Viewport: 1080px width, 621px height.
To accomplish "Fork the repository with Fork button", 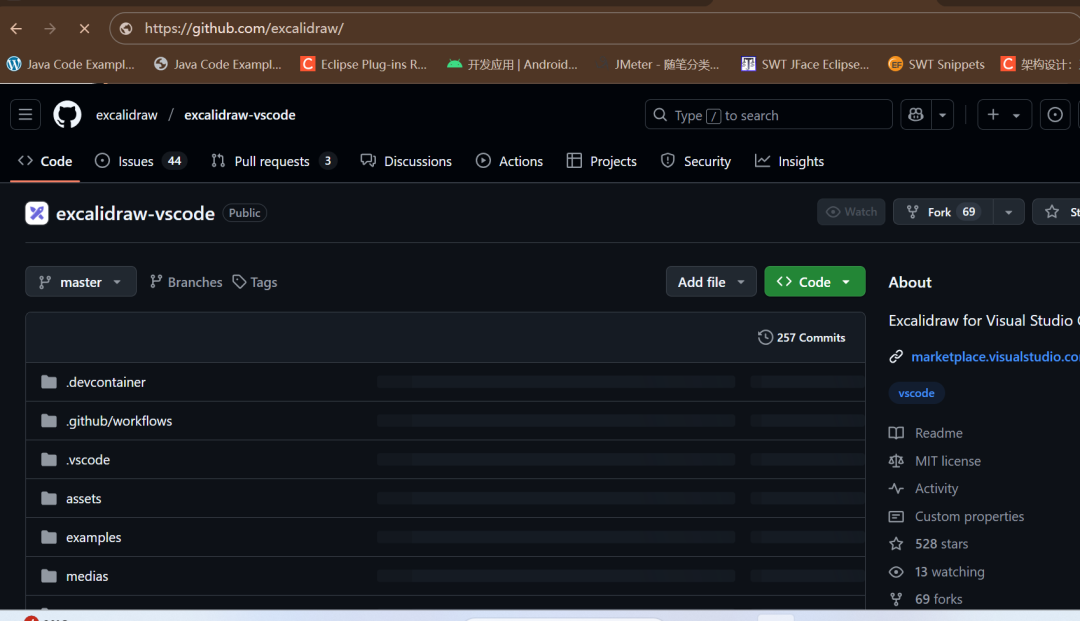I will pos(943,212).
